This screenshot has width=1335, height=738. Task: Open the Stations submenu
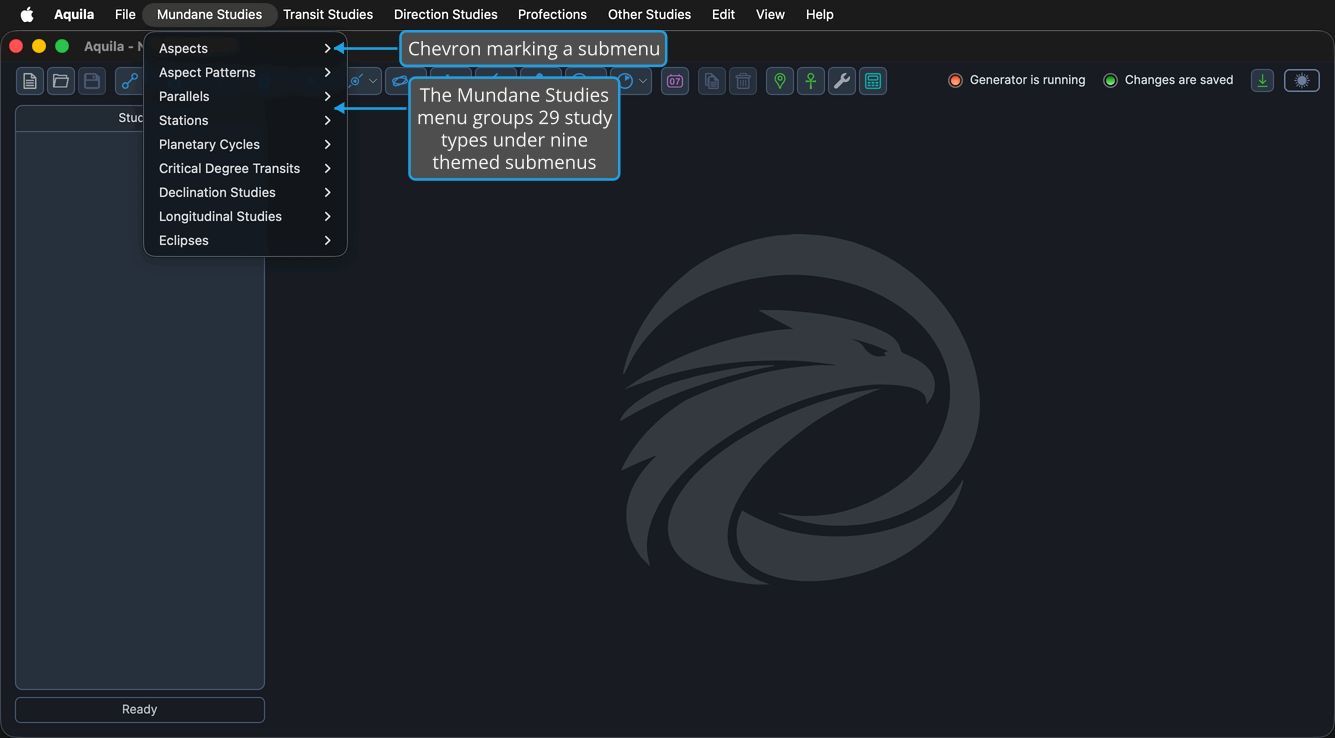tap(245, 120)
